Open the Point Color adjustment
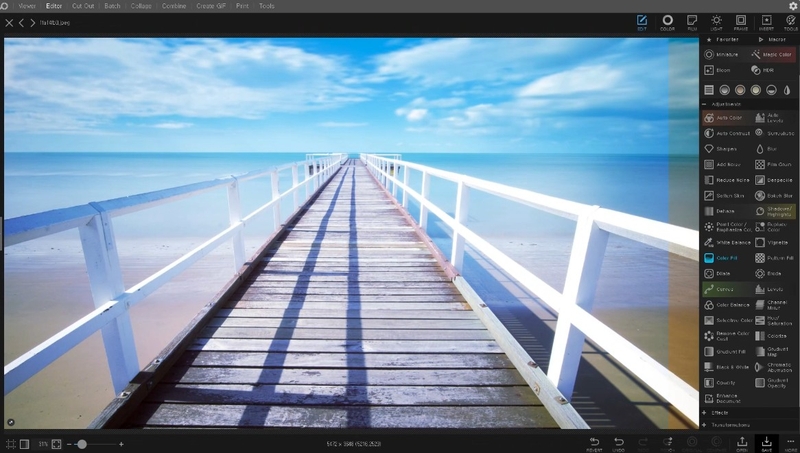This screenshot has height=453, width=800. [727, 227]
